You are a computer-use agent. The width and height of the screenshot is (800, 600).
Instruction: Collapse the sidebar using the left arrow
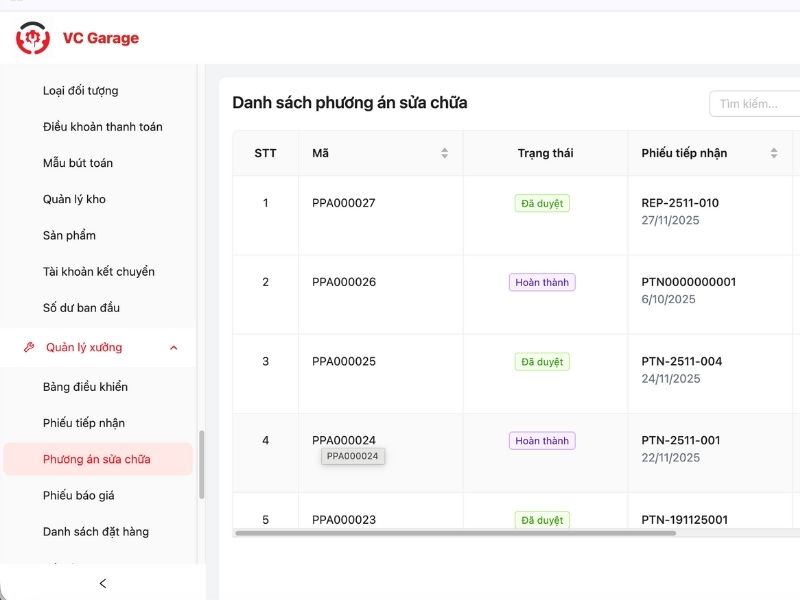point(102,583)
